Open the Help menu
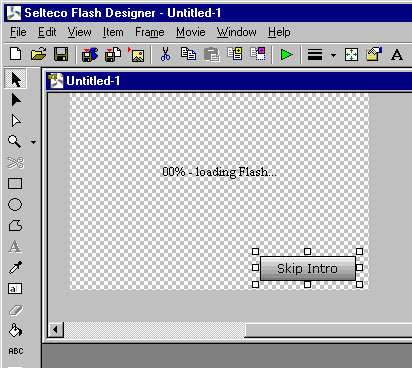 point(279,32)
